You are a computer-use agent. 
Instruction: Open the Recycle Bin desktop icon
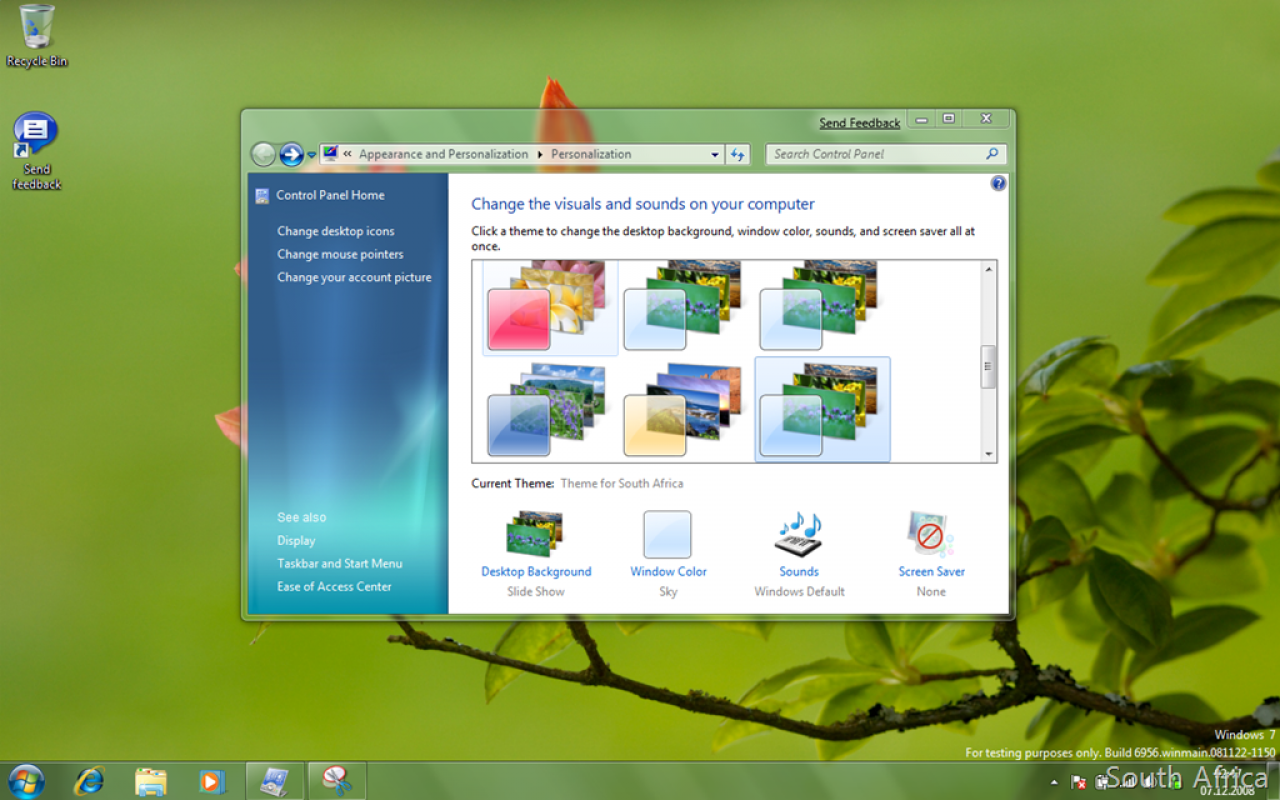pos(37,36)
